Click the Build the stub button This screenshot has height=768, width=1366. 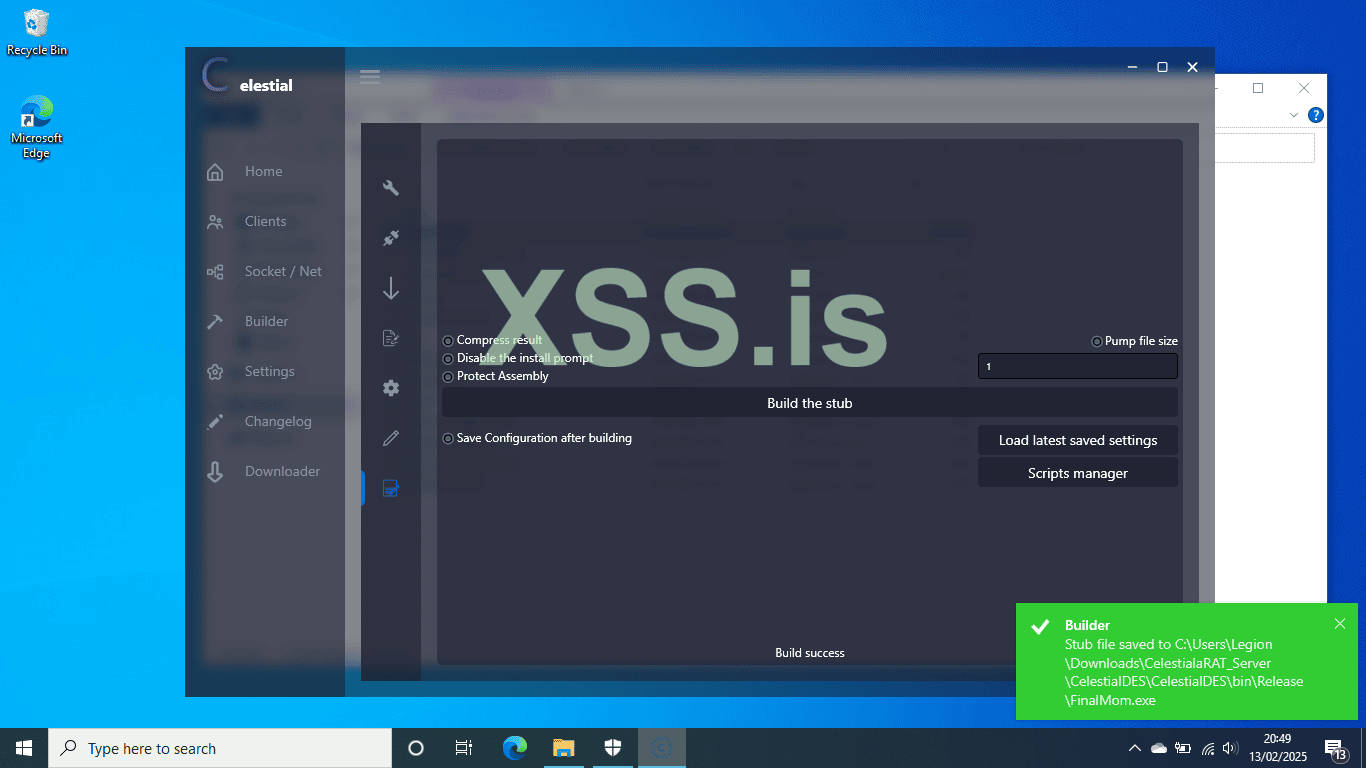coord(810,403)
